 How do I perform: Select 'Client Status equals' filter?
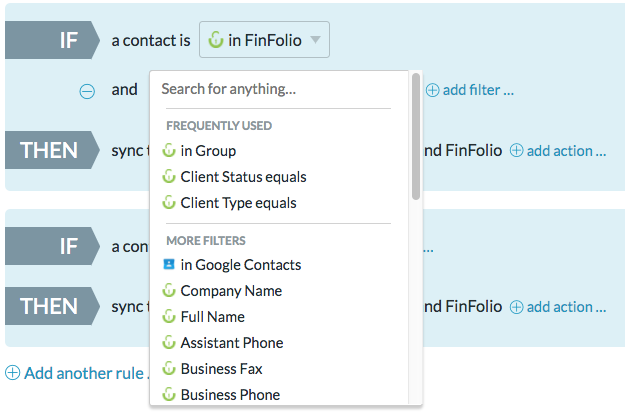243,177
